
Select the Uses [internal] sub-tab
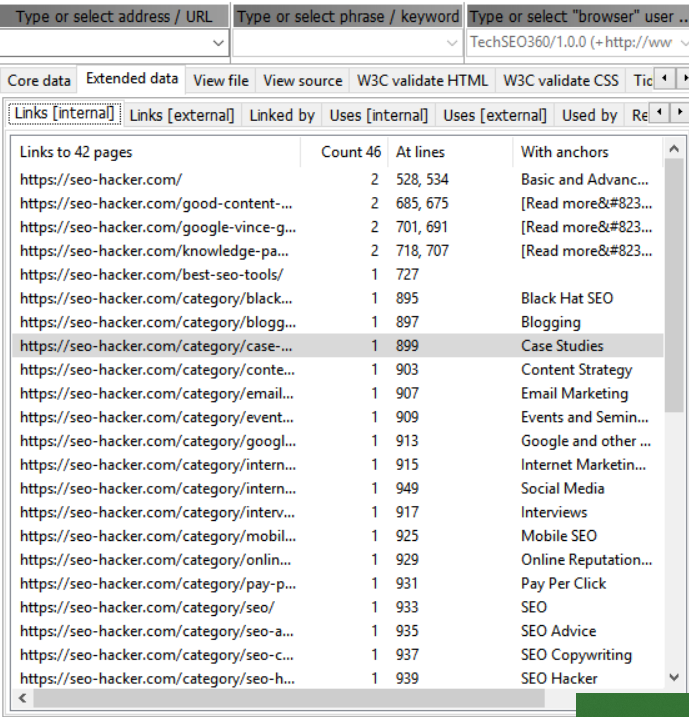(x=378, y=115)
